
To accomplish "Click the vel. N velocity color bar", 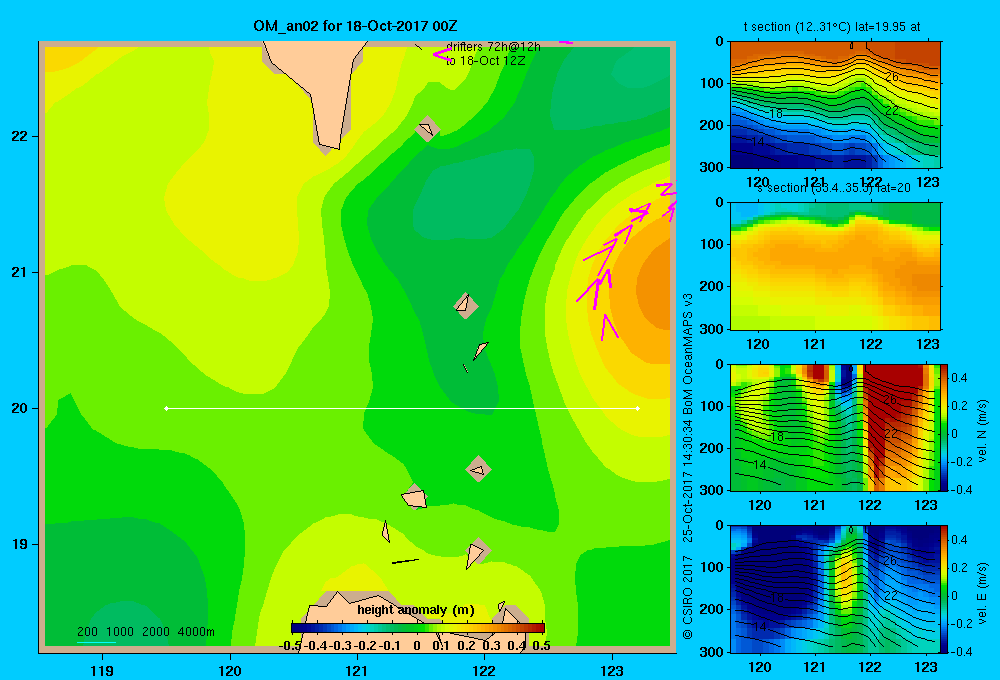I will click(x=945, y=427).
